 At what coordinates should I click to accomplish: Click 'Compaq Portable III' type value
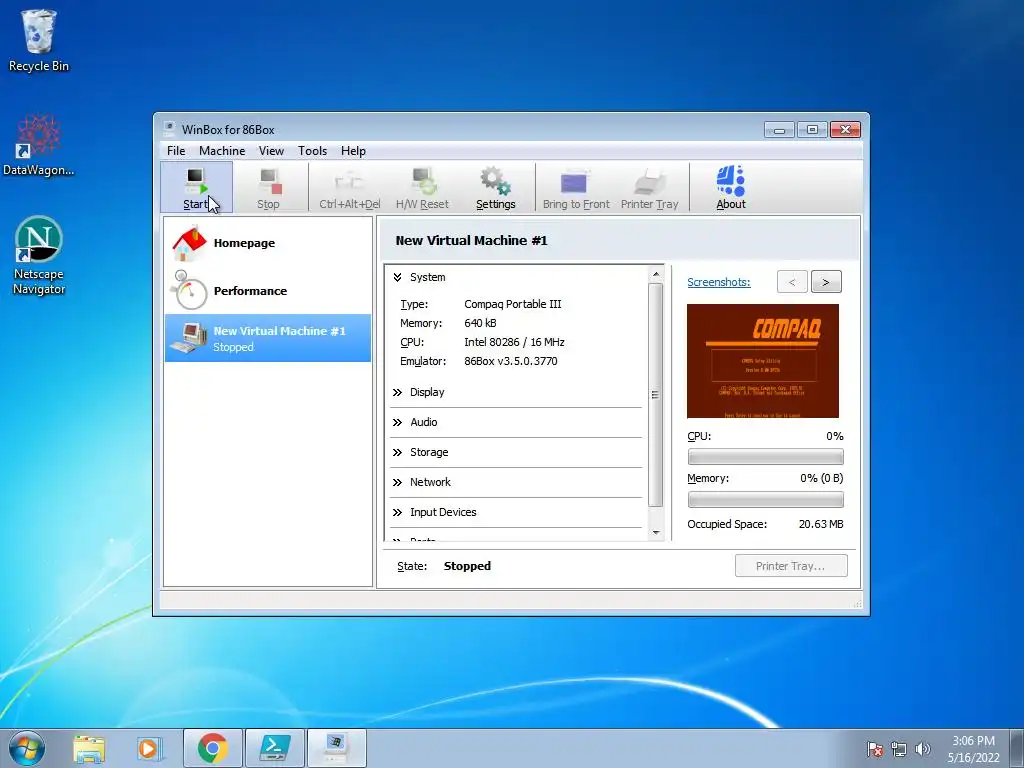513,304
